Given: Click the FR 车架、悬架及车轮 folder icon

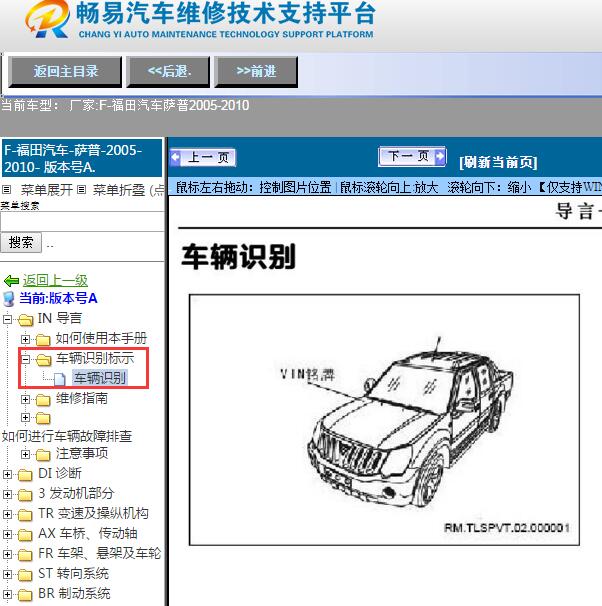Looking at the screenshot, I should [x=26, y=555].
